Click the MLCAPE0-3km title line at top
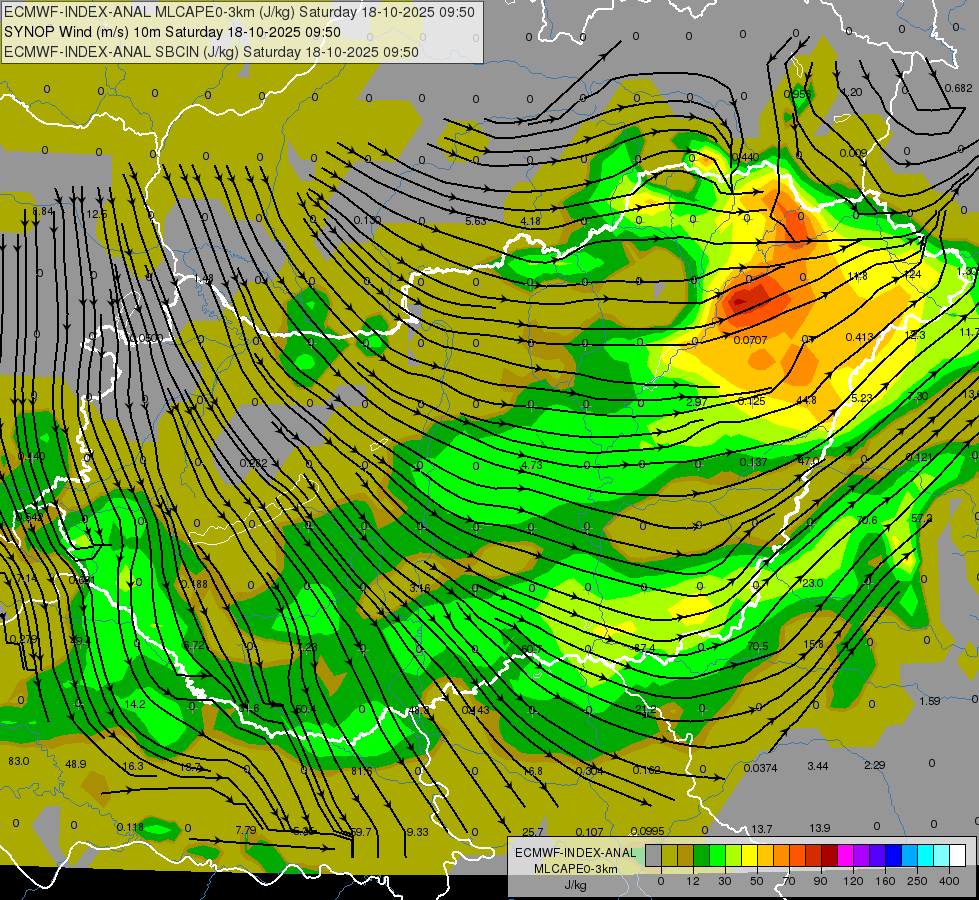Viewport: 979px width, 900px height. pos(239,12)
